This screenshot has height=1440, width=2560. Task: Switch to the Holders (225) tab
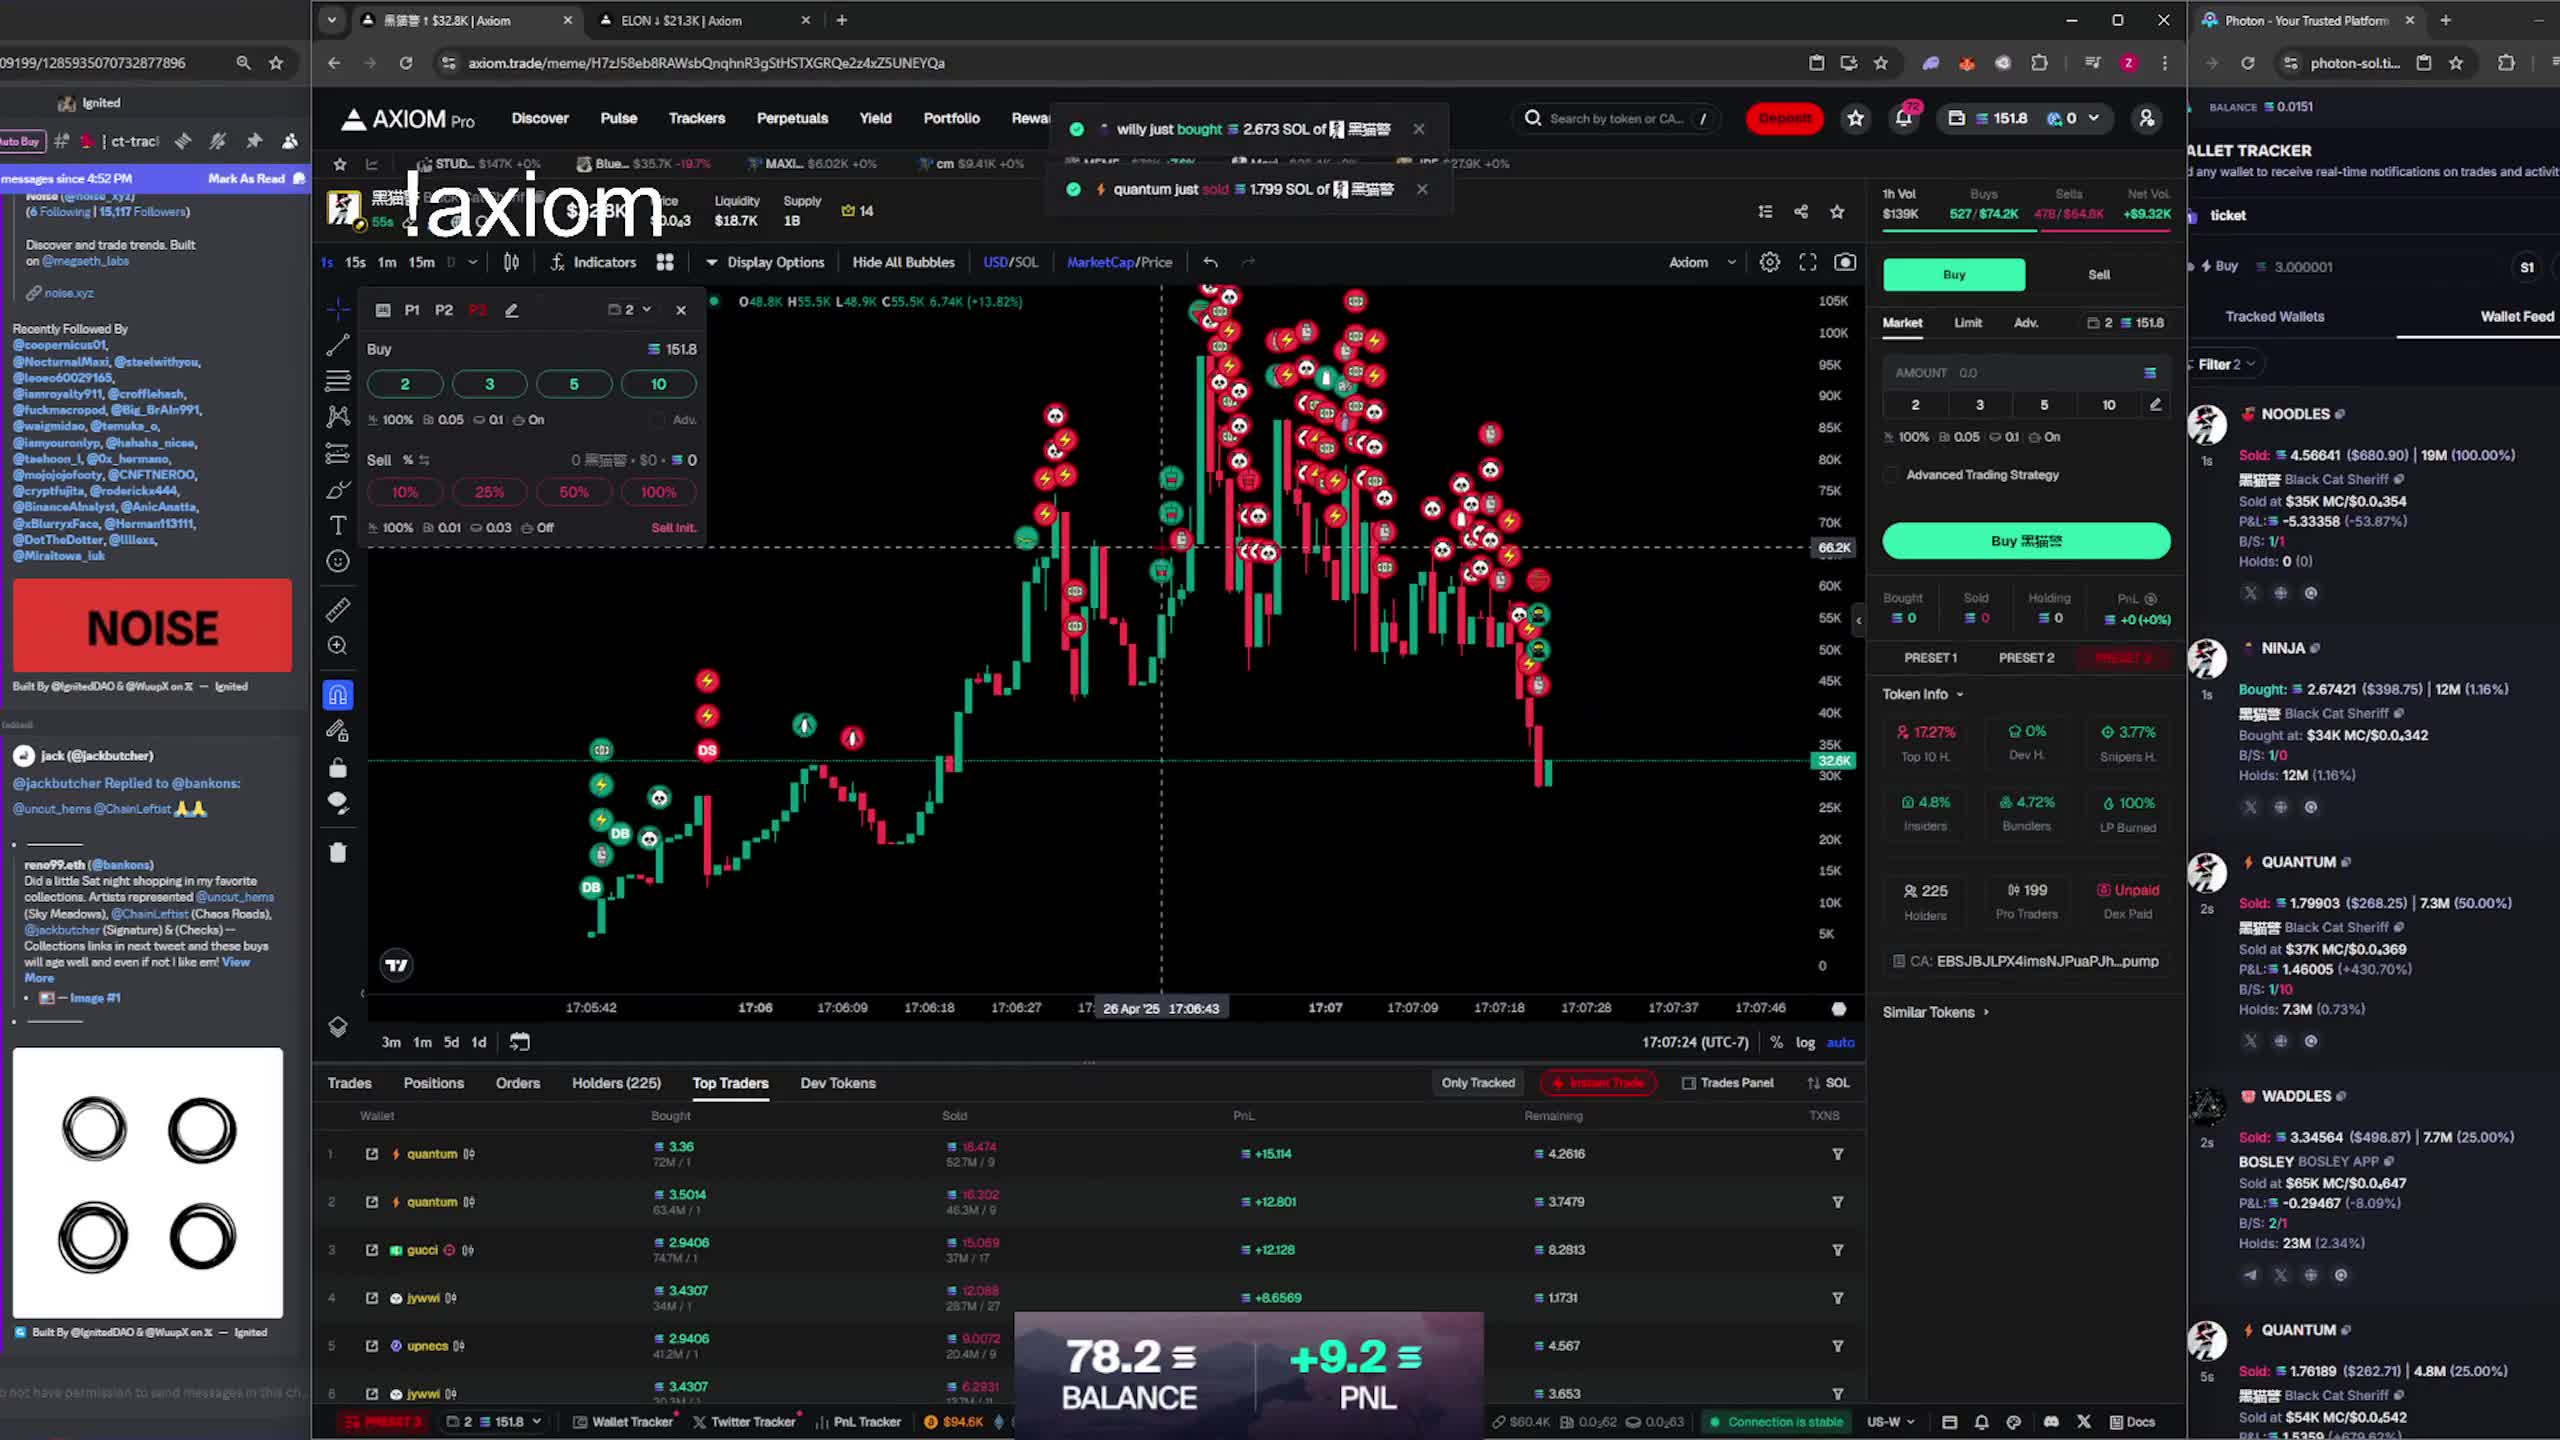(x=616, y=1083)
